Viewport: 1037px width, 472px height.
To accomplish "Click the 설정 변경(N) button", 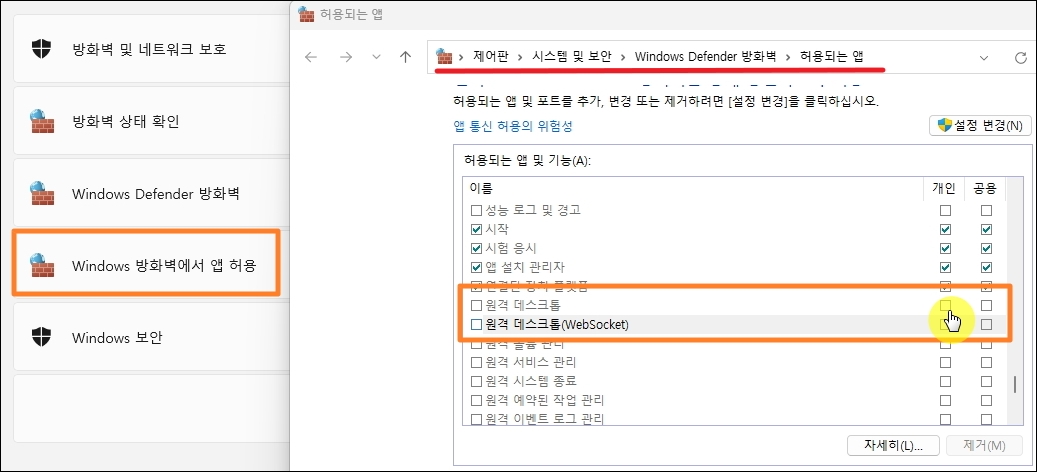I will 980,125.
